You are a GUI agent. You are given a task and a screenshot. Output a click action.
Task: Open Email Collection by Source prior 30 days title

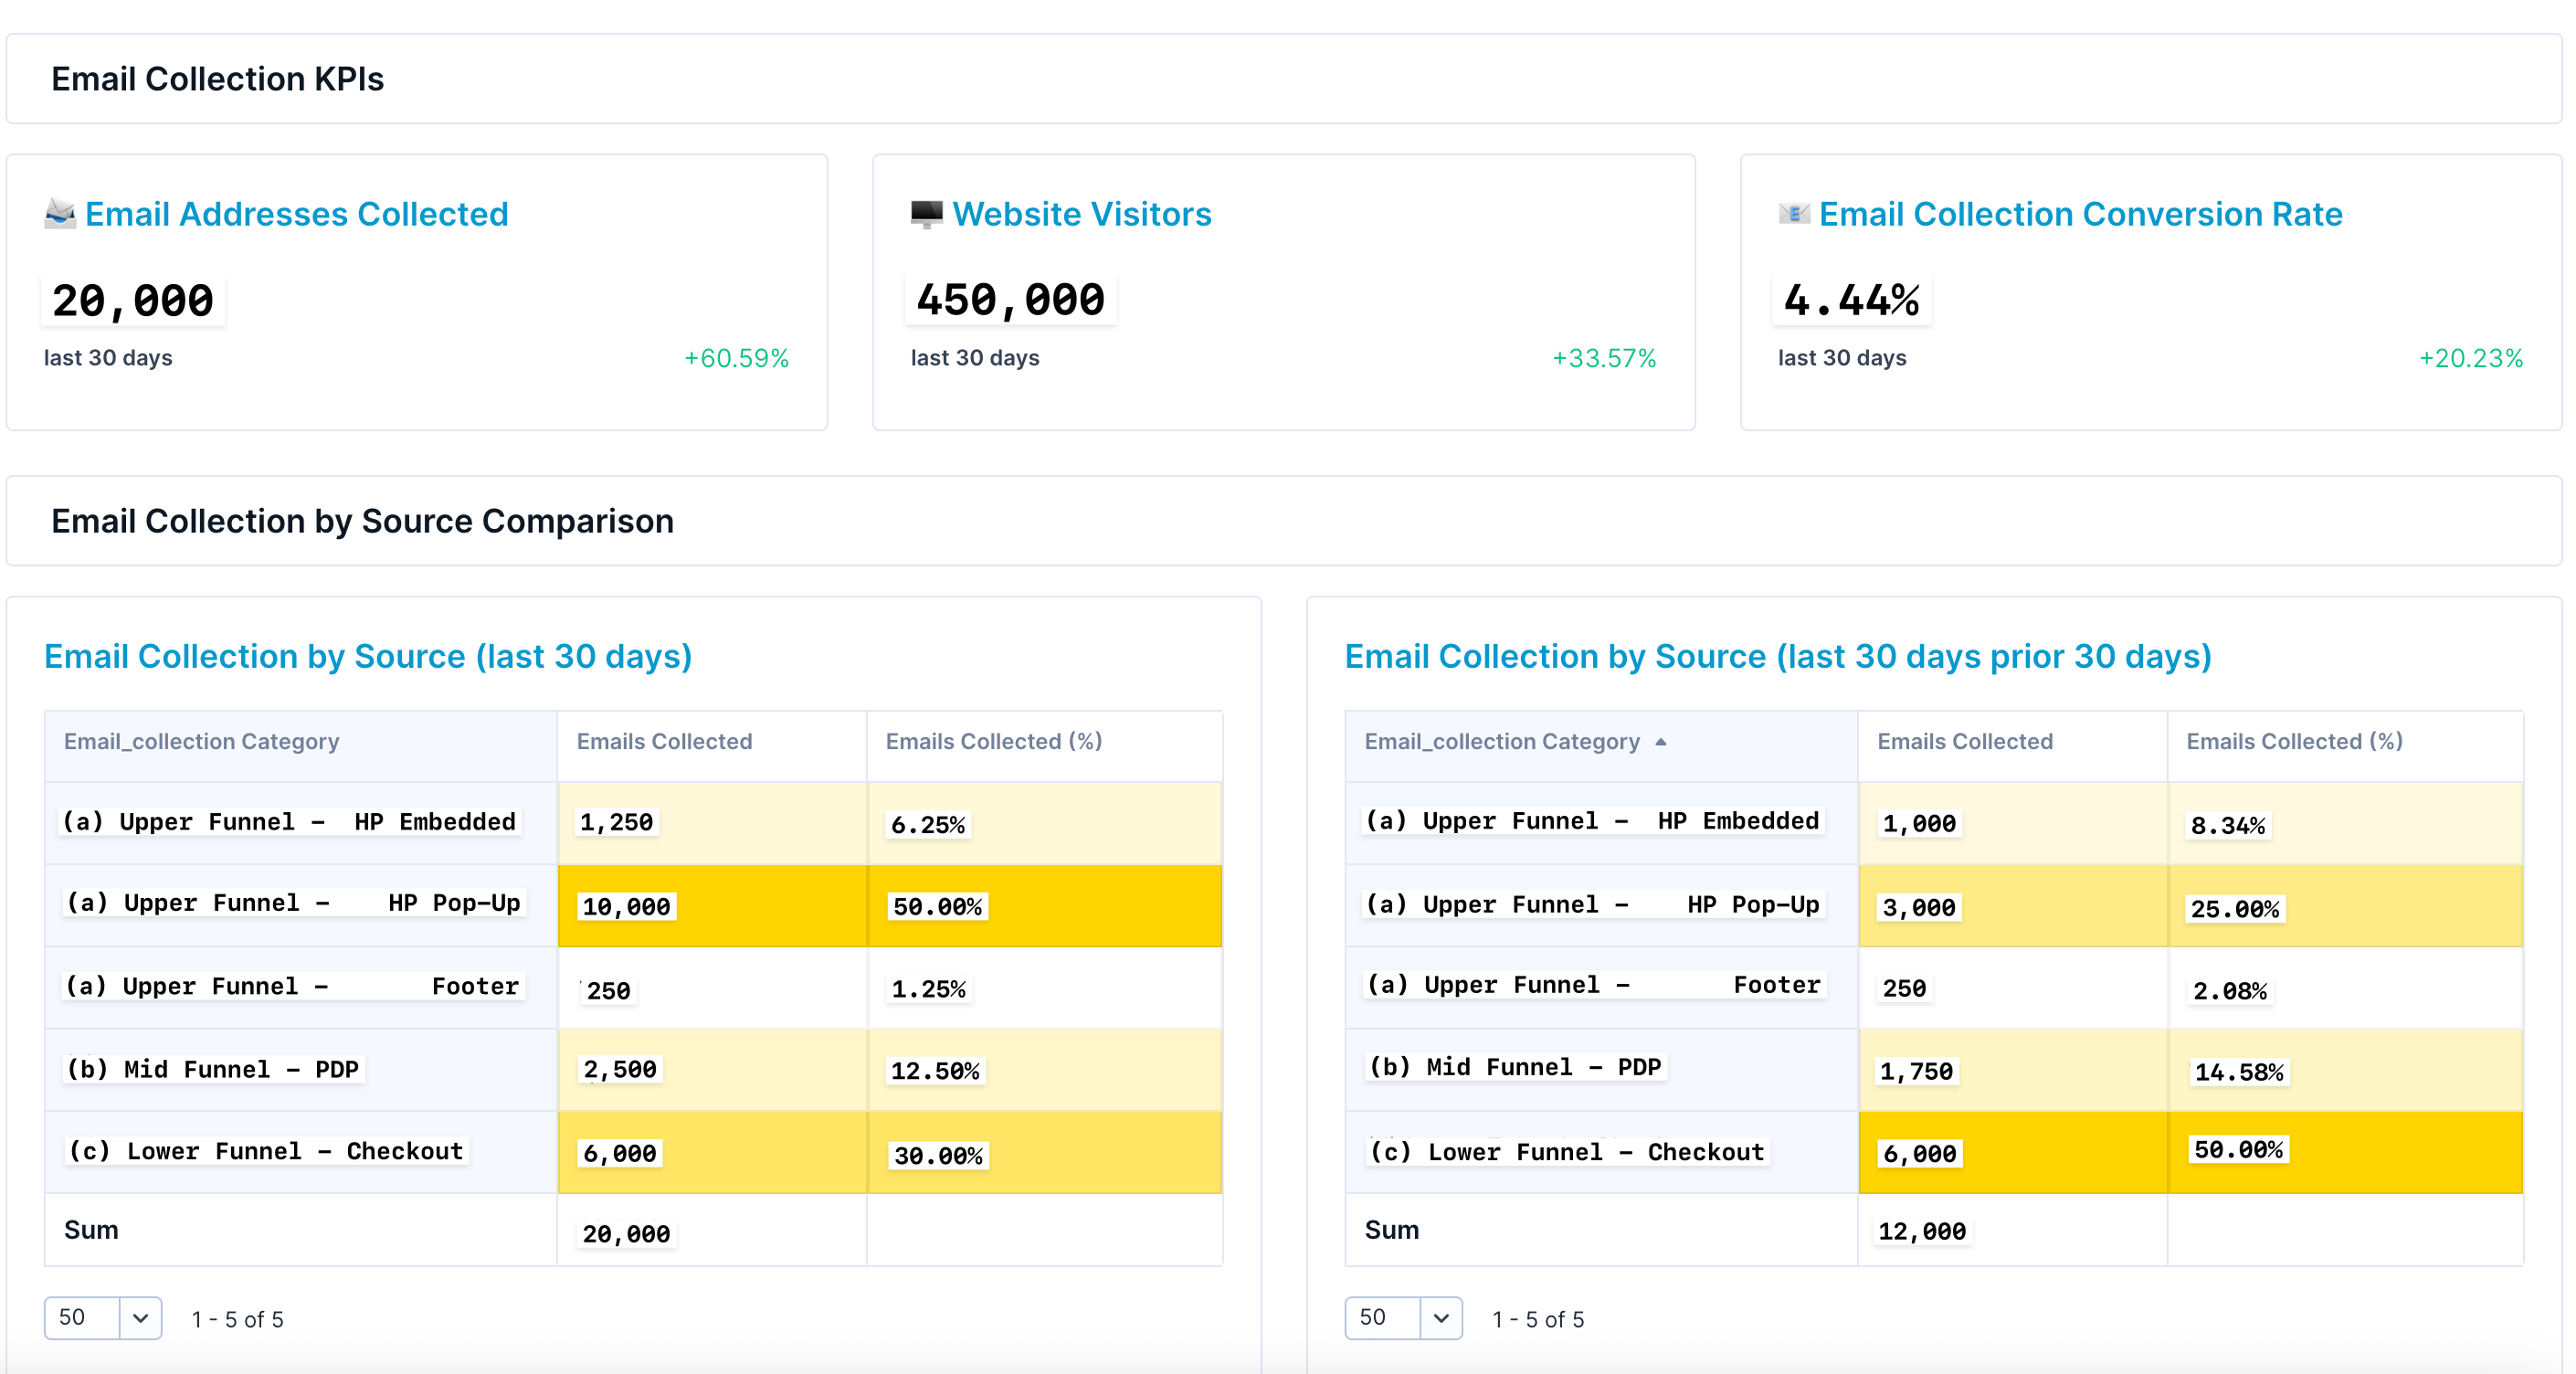click(1777, 656)
